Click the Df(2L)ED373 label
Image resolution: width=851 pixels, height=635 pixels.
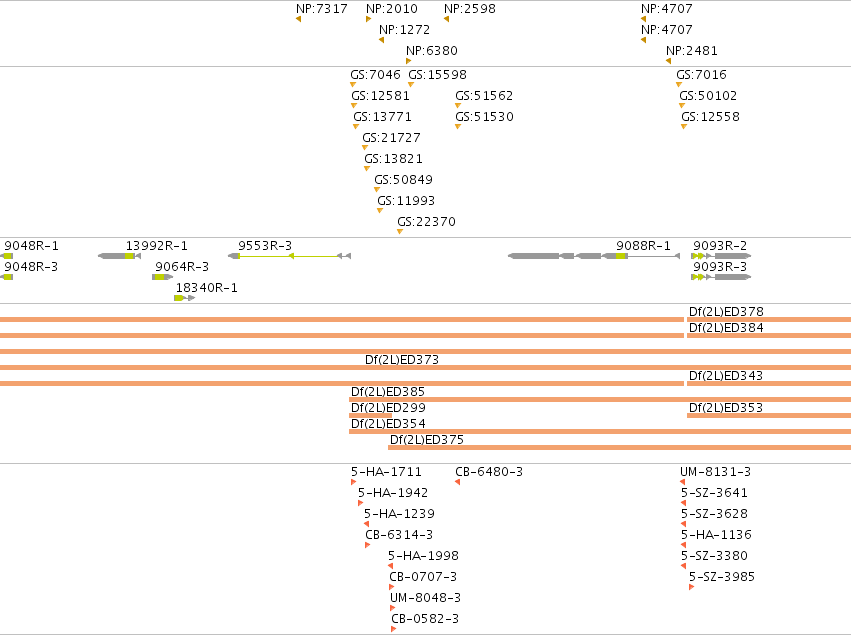(x=402, y=359)
